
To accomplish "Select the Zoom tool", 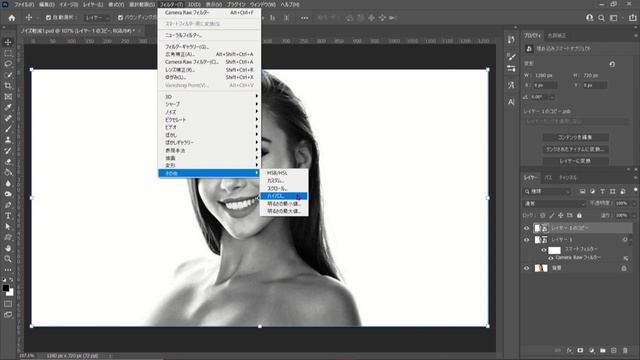I will click(x=8, y=259).
